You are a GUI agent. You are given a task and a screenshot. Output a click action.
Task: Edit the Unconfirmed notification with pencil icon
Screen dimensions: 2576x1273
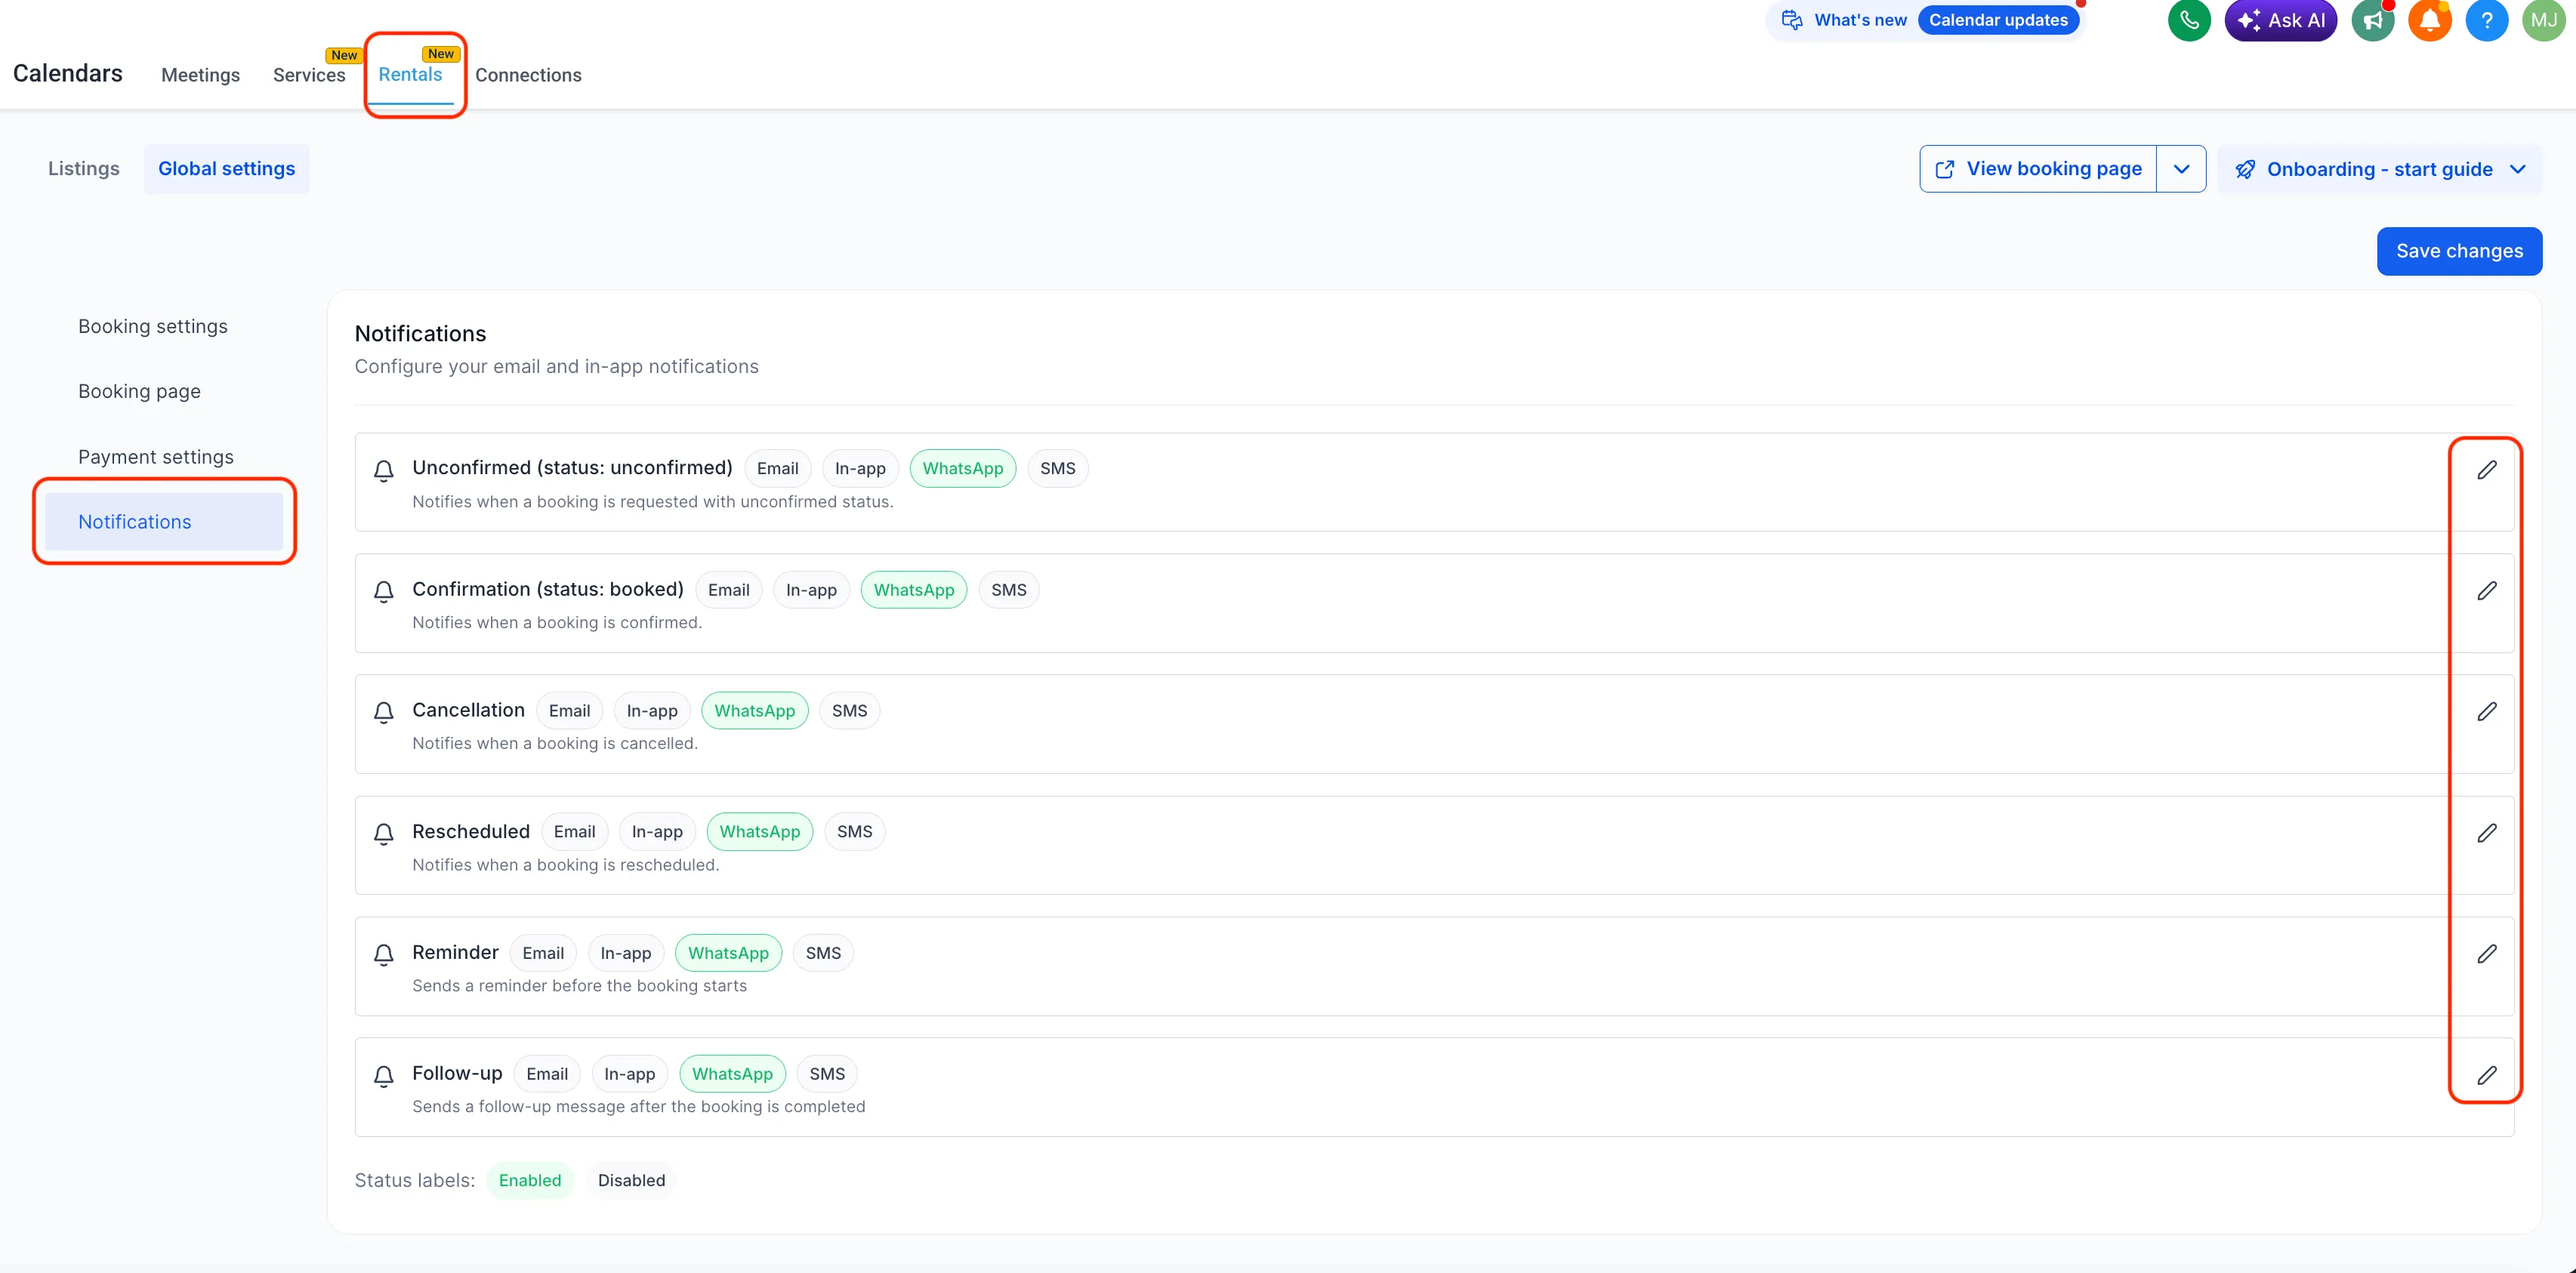(x=2486, y=470)
